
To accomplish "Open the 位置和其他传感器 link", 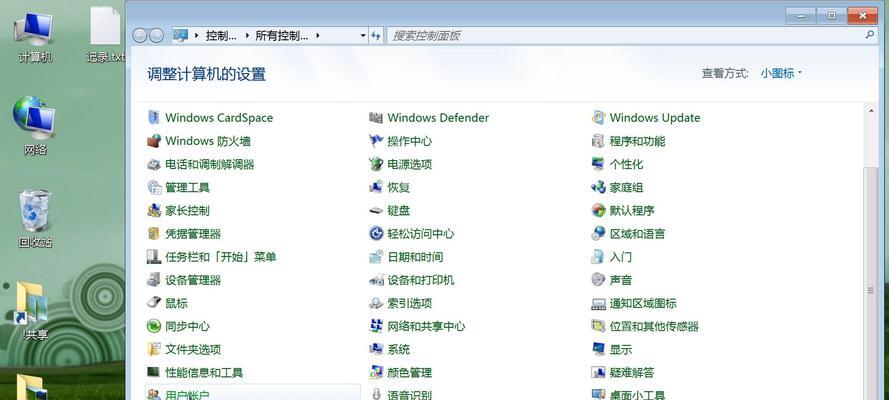I will pos(654,326).
